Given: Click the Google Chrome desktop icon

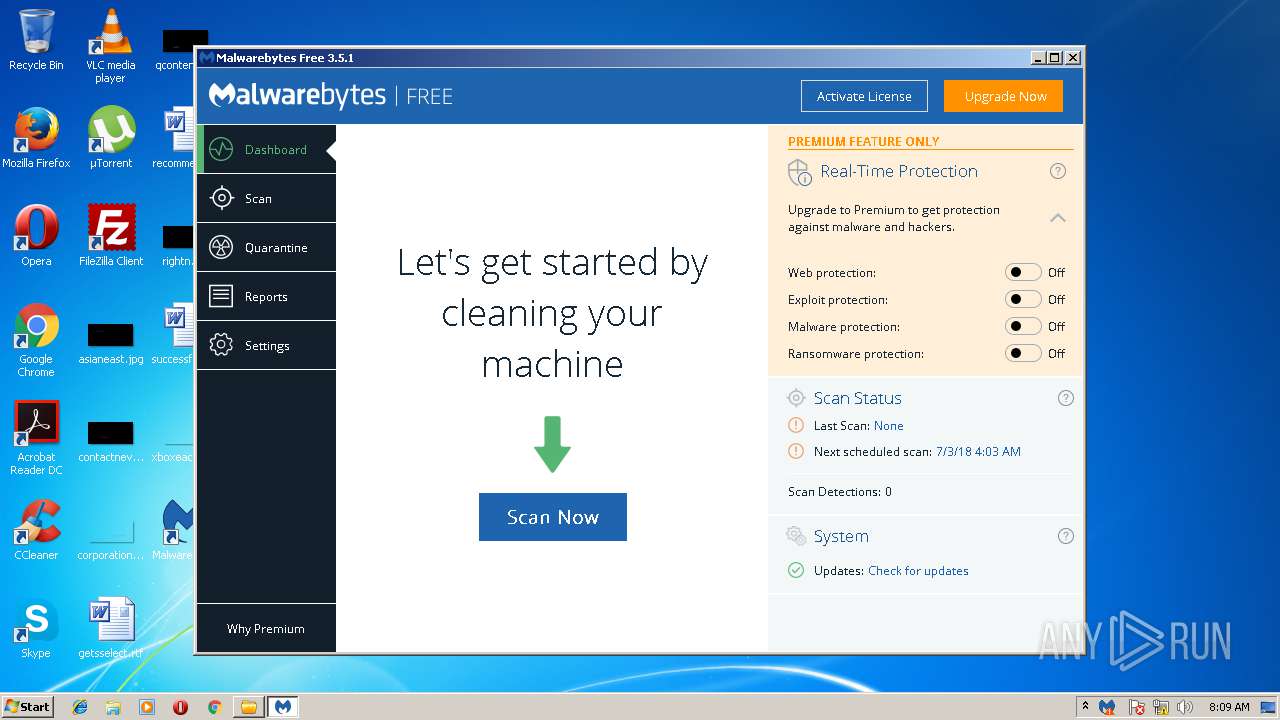Looking at the screenshot, I should coord(36,340).
